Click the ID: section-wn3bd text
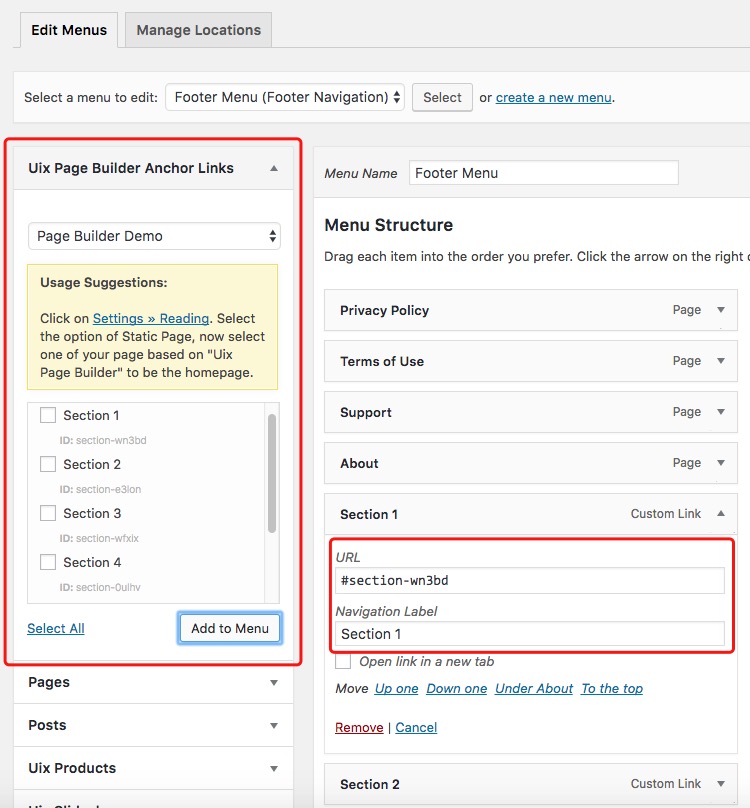 (103, 440)
